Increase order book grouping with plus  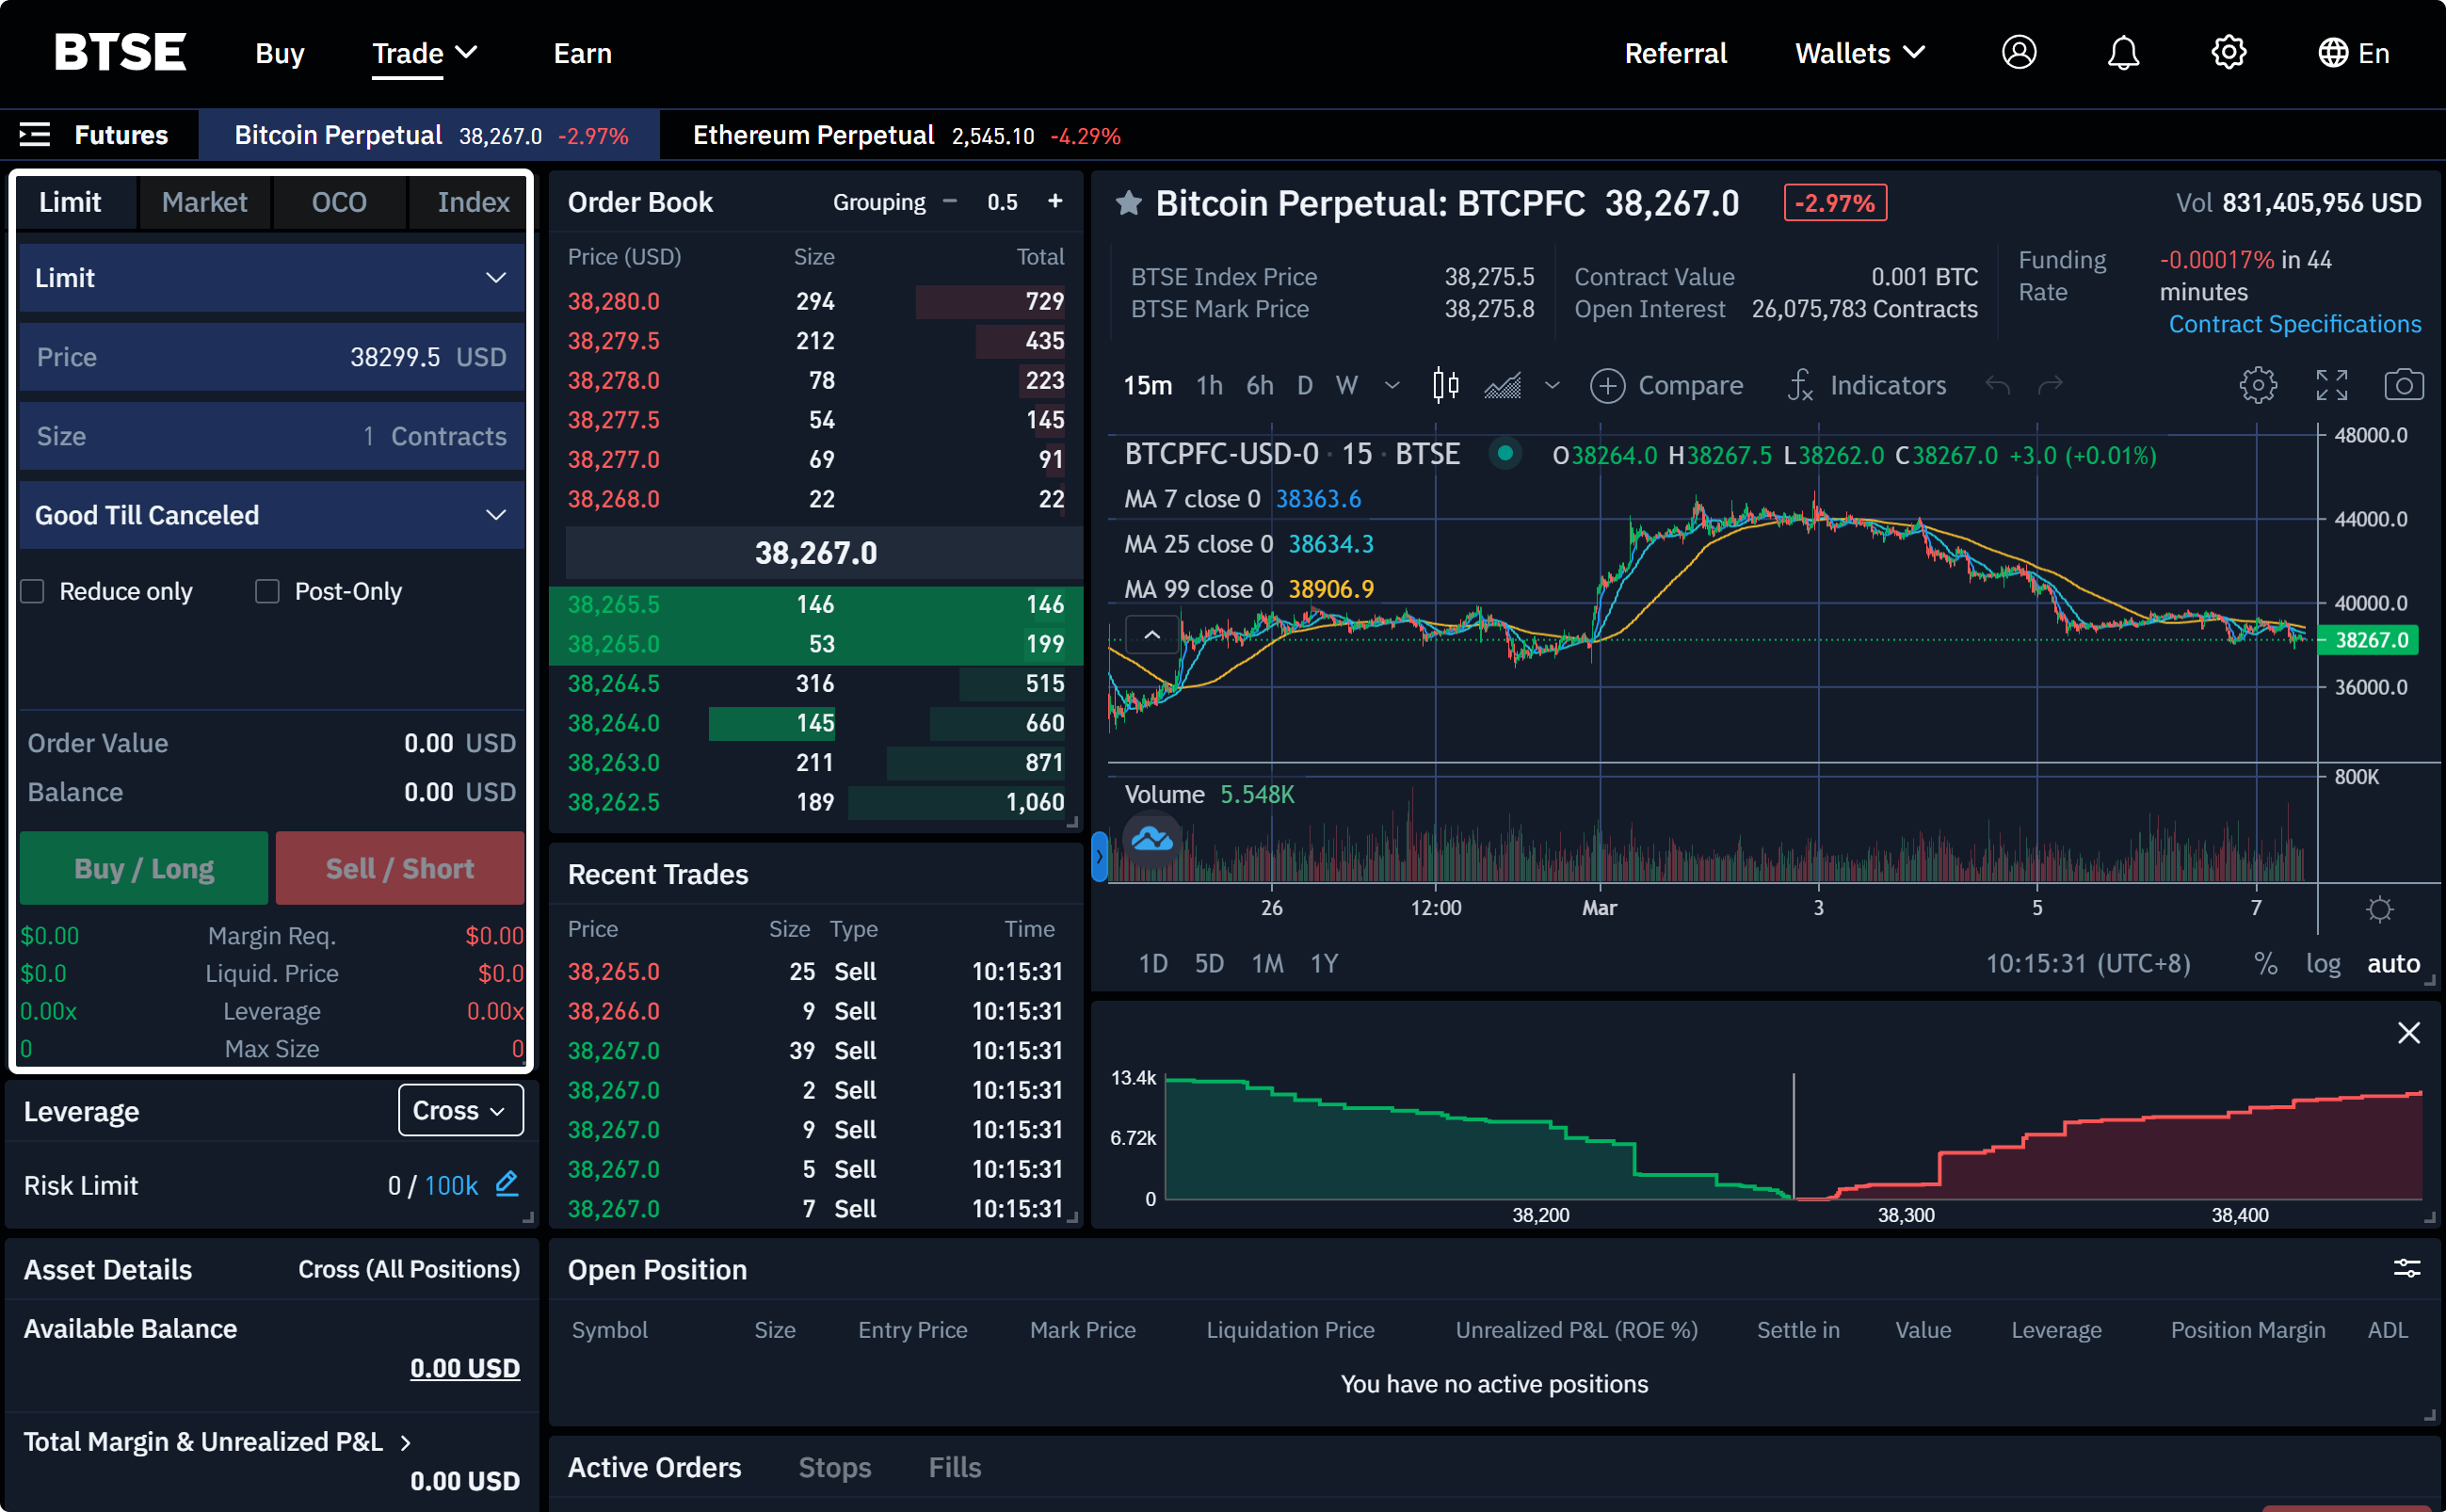point(1055,202)
